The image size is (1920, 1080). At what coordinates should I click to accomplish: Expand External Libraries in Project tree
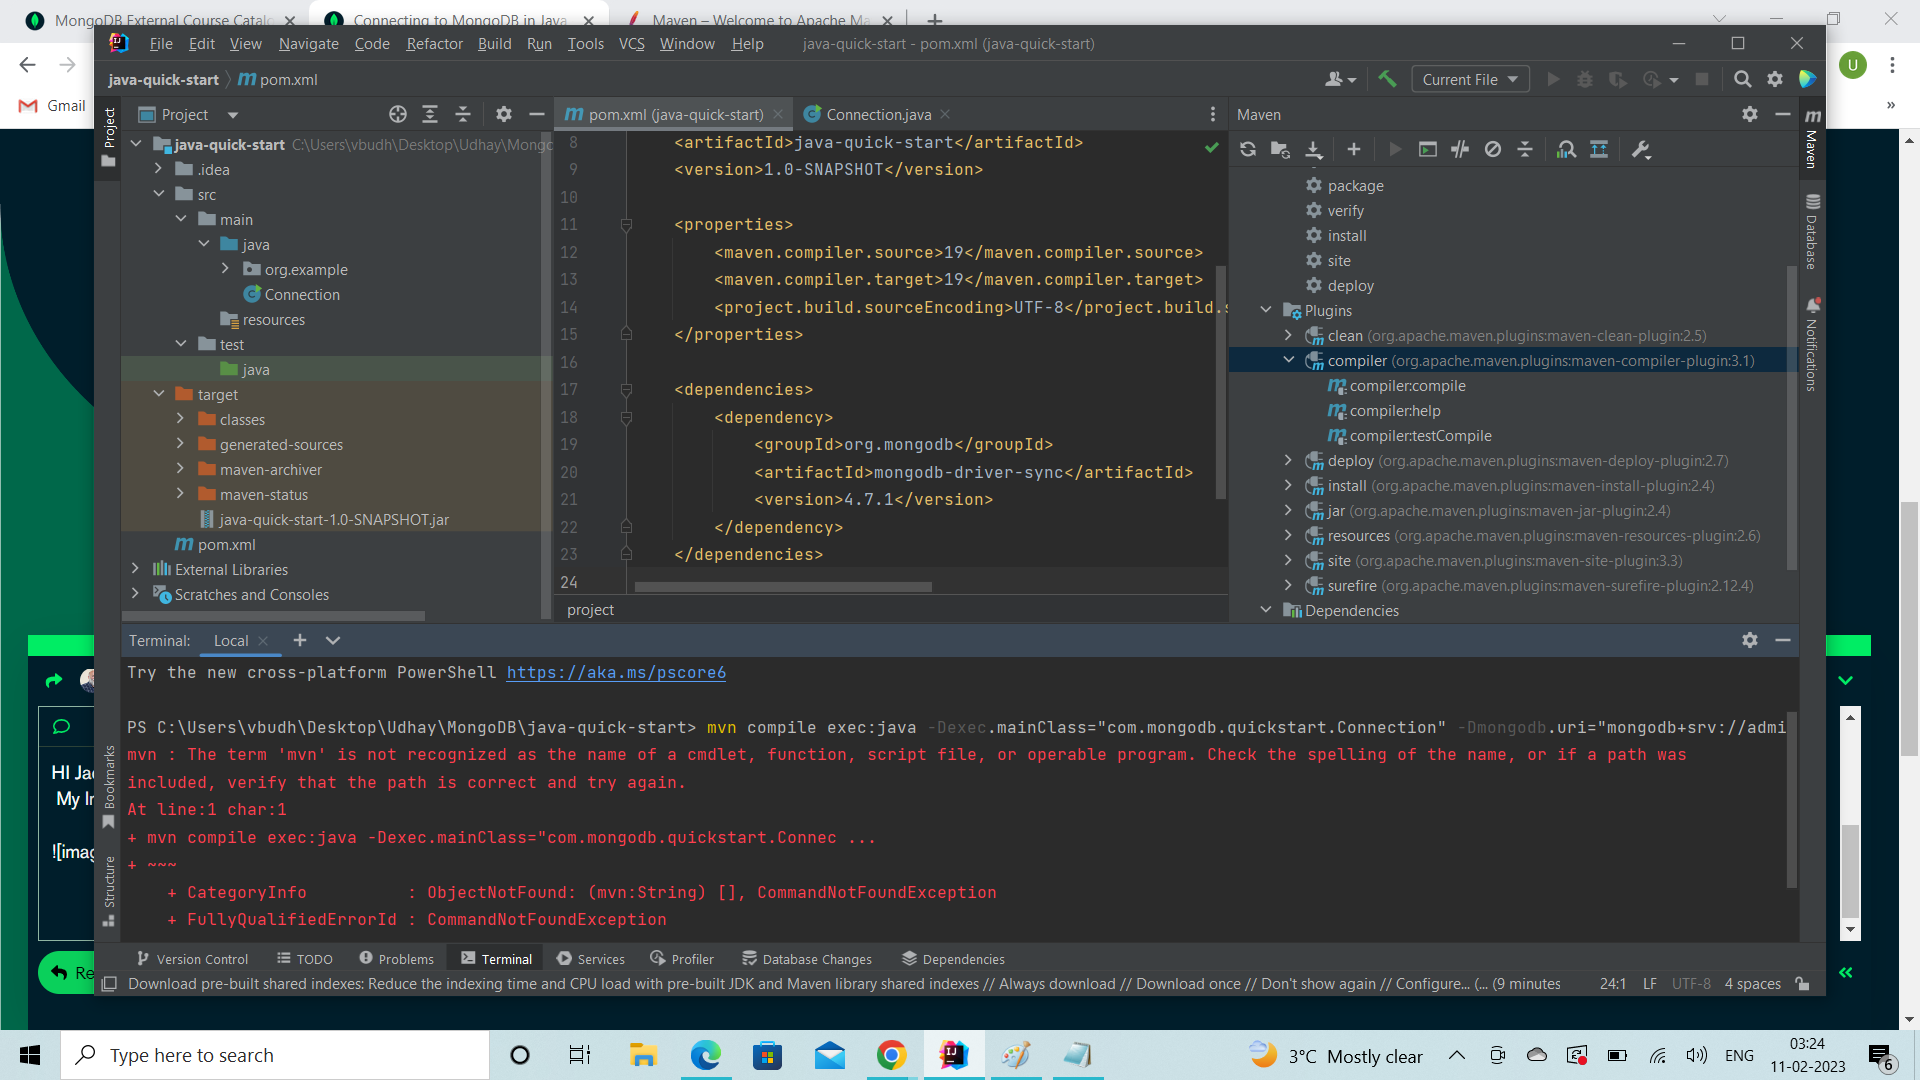click(136, 569)
